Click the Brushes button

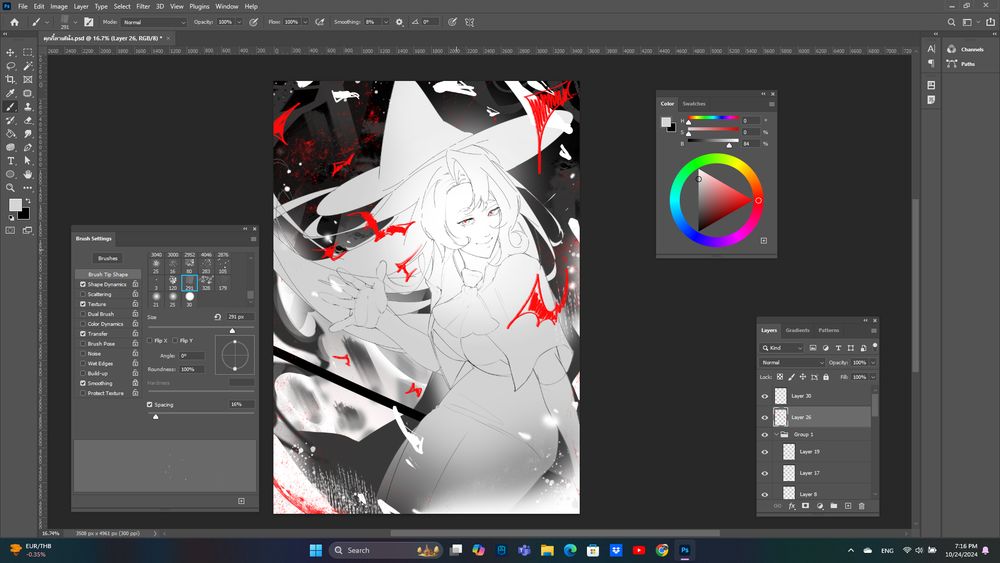pyautogui.click(x=108, y=258)
